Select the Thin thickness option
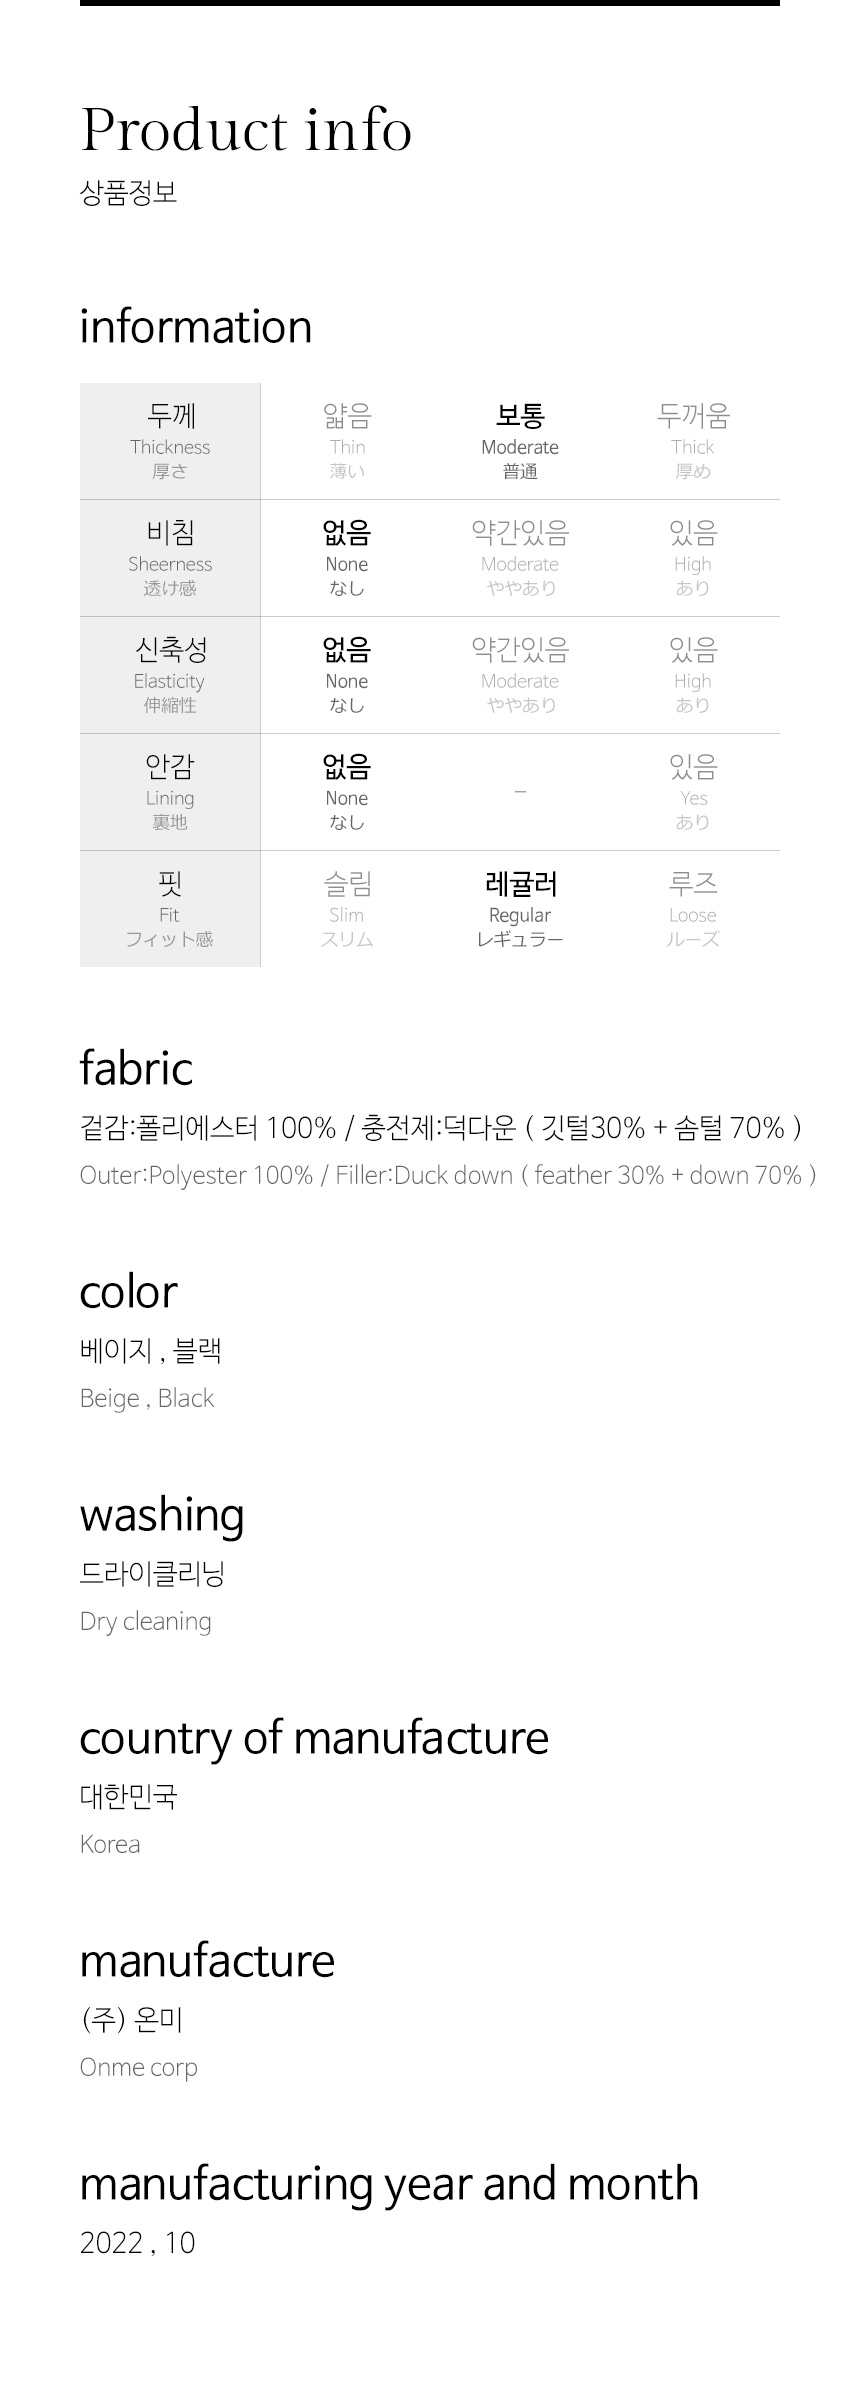Screen dimensions: 860x2406 coord(347,441)
